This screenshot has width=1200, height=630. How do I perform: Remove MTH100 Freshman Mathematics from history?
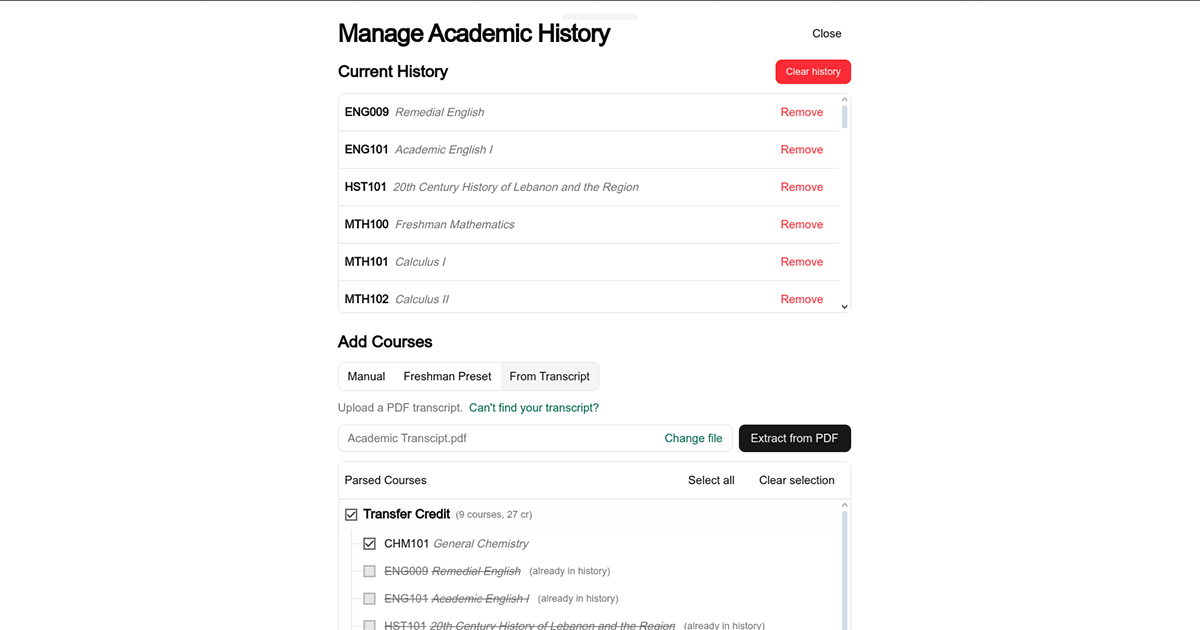[801, 224]
